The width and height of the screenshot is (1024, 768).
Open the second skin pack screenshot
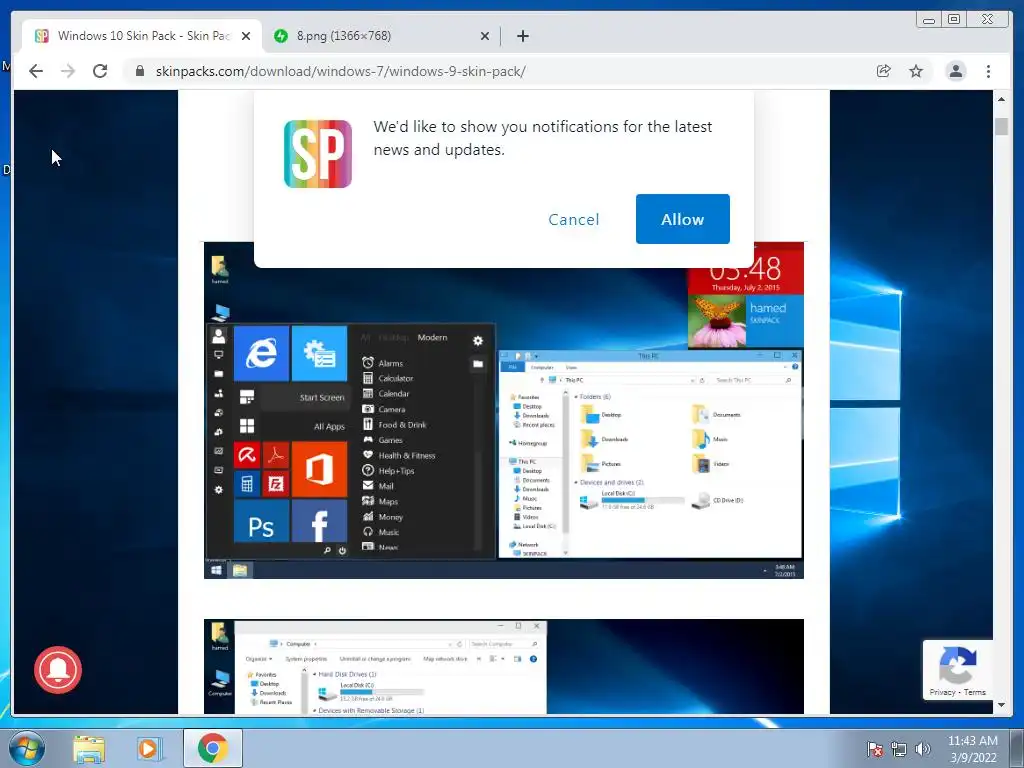click(504, 666)
